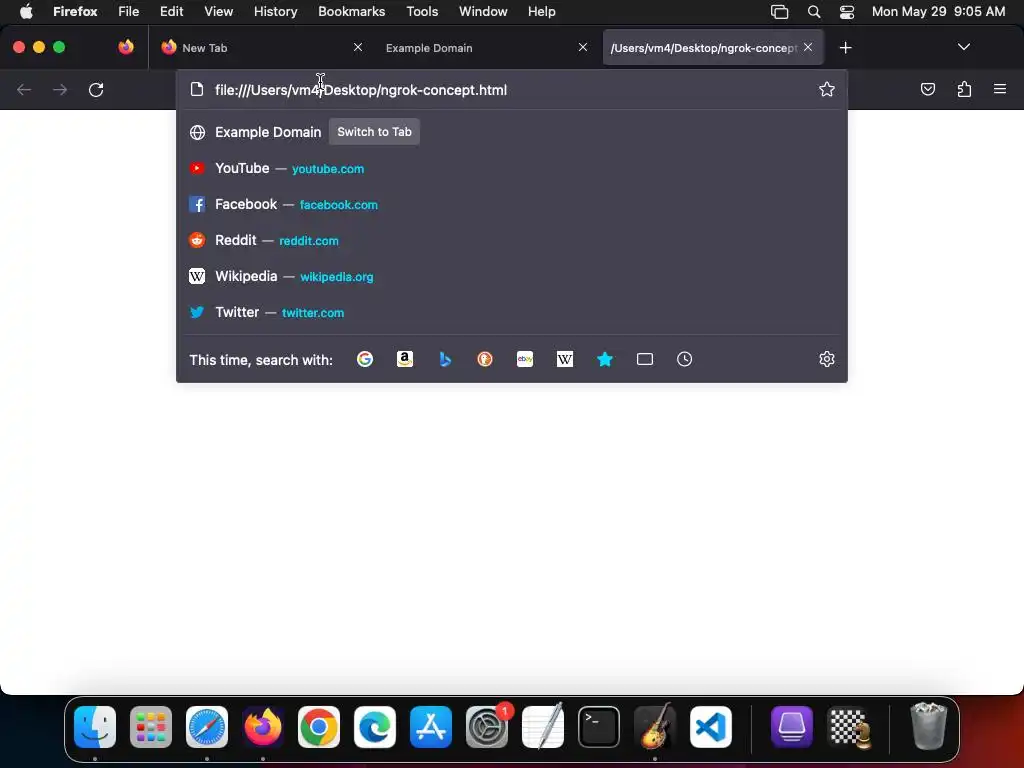Open Launchpad from the Dock

tap(151, 727)
